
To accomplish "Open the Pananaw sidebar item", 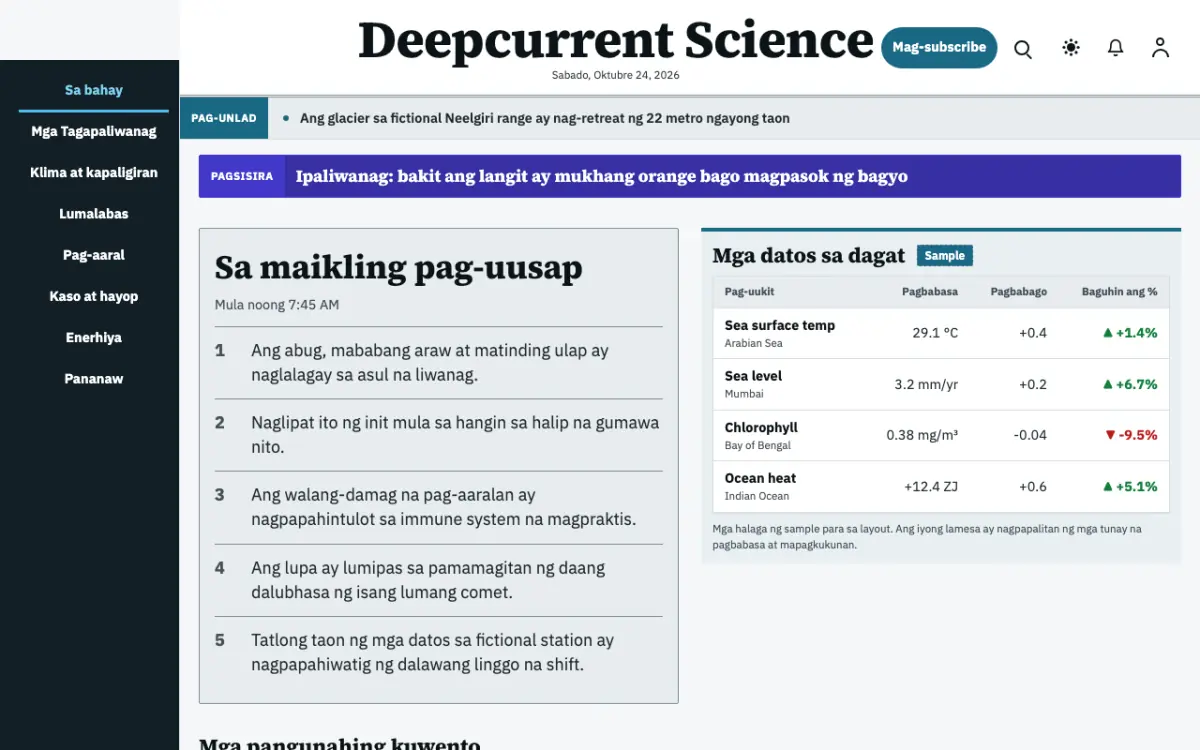I will 94,378.
